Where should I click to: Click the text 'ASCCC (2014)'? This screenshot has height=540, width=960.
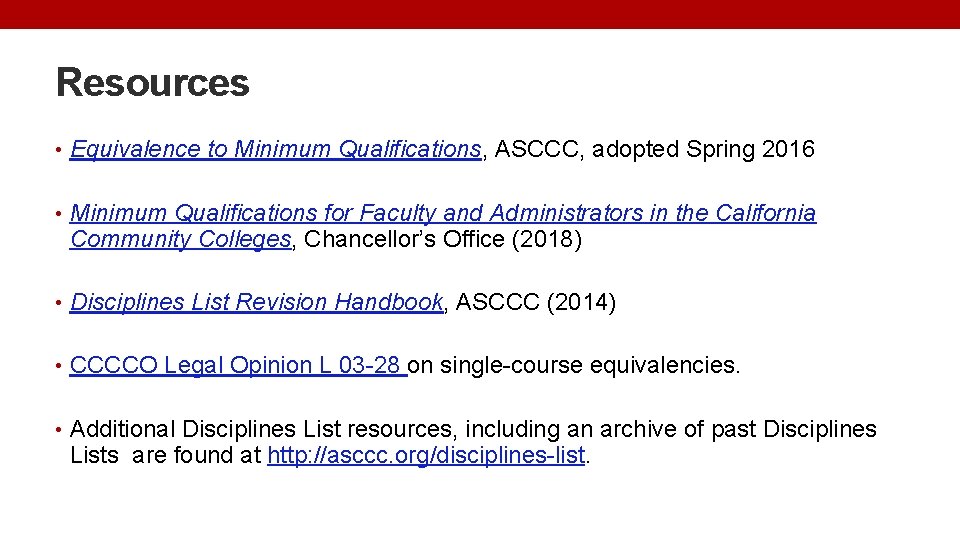(x=536, y=302)
